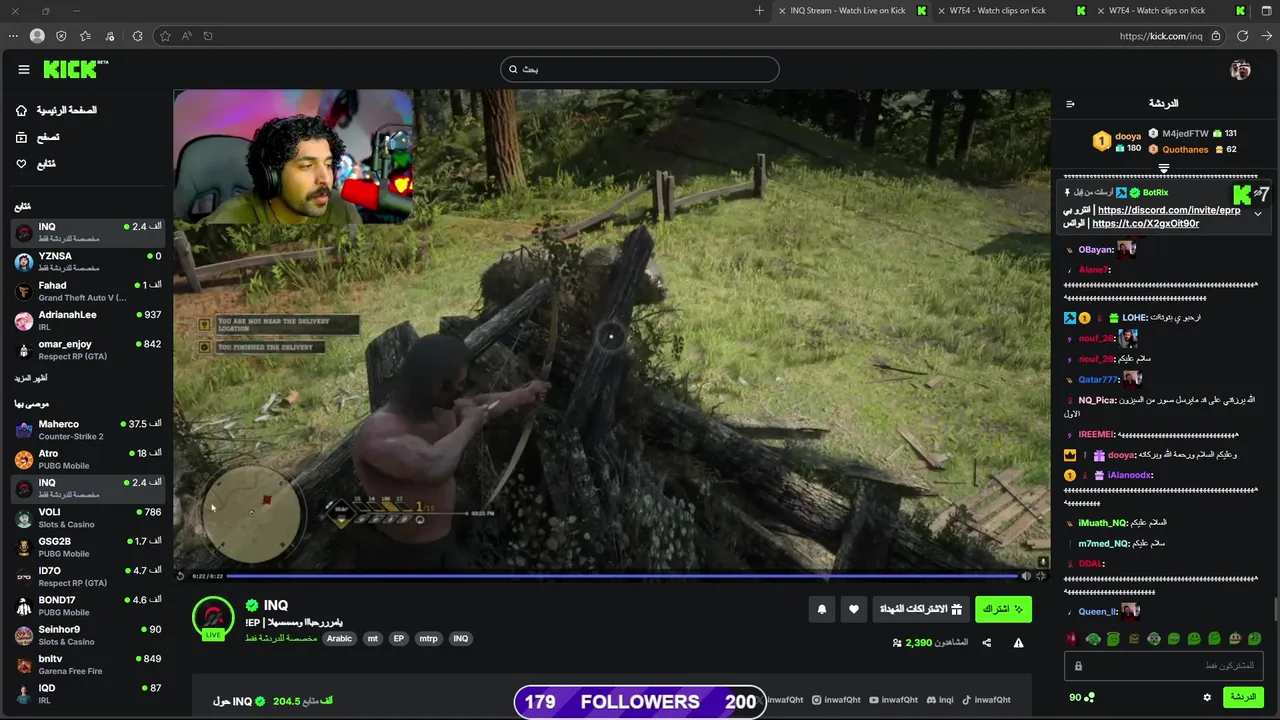
Task: Collapse the chat panel
Action: point(1070,104)
